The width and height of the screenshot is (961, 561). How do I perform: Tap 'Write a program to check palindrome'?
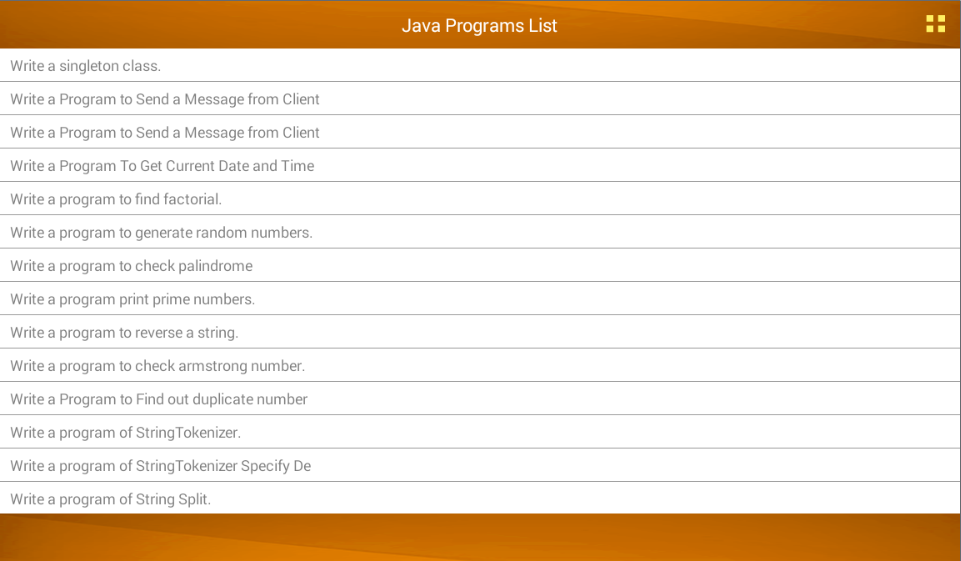[x=480, y=265]
